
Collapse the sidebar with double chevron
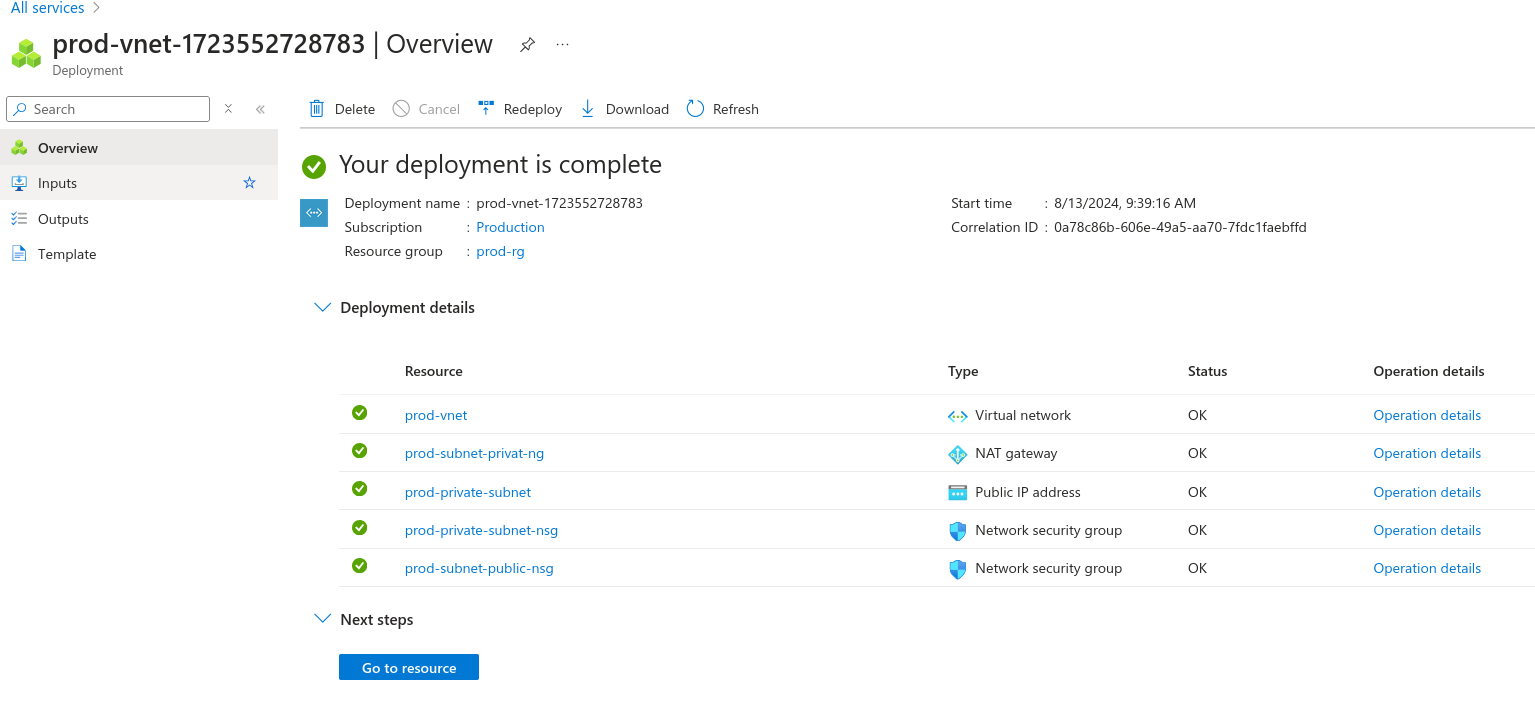(260, 109)
